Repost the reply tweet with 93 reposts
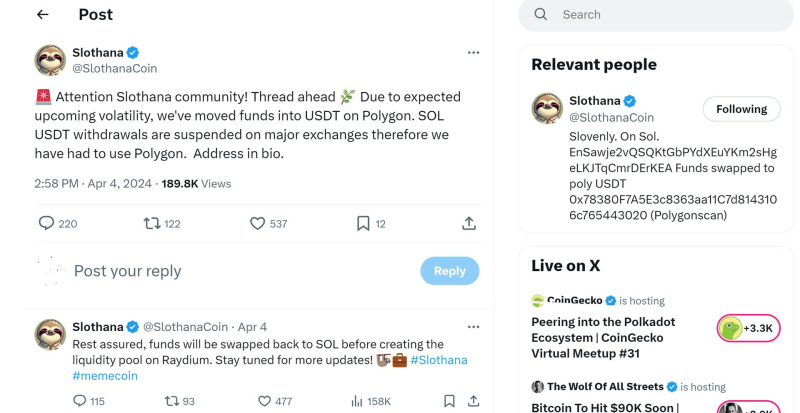This screenshot has height=413, width=800. click(x=171, y=401)
